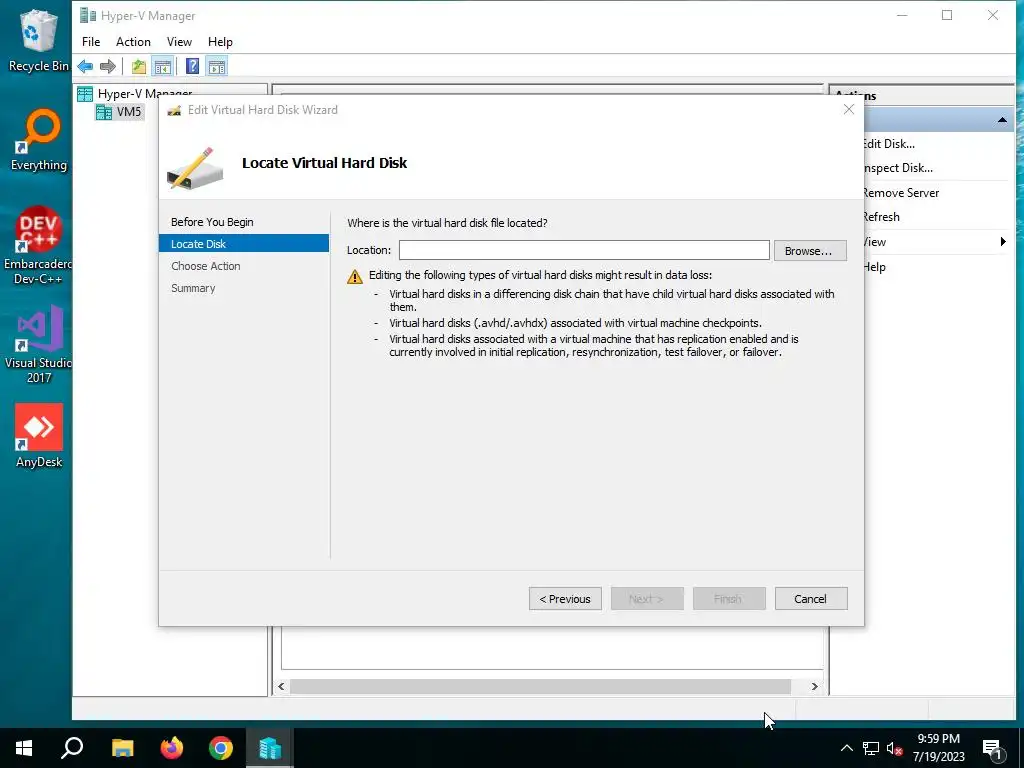
Task: Open the Visual Studio 2017 desktop icon
Action: [38, 344]
